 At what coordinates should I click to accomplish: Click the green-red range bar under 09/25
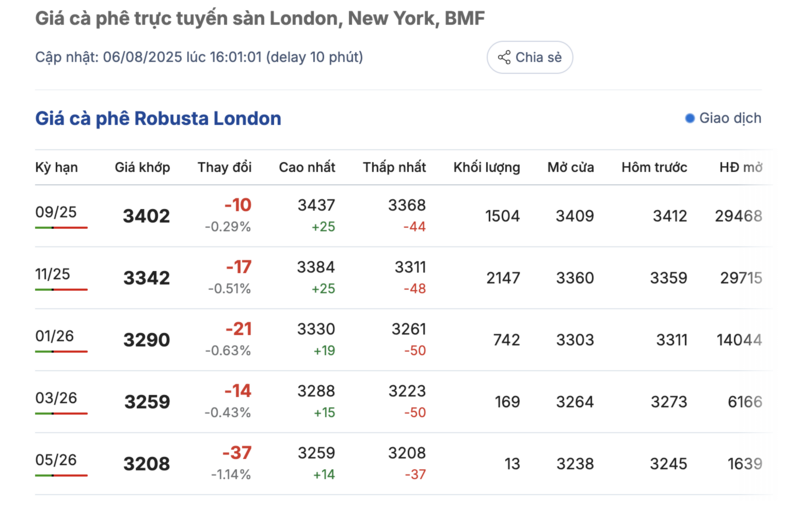point(61,227)
